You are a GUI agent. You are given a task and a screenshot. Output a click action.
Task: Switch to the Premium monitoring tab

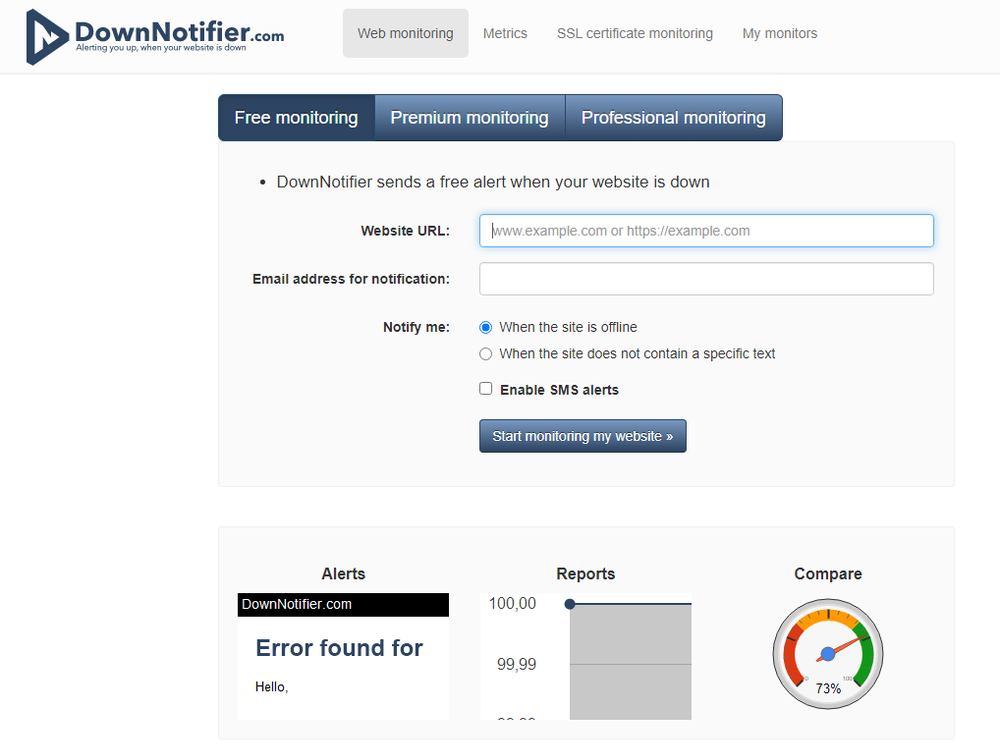pos(469,117)
